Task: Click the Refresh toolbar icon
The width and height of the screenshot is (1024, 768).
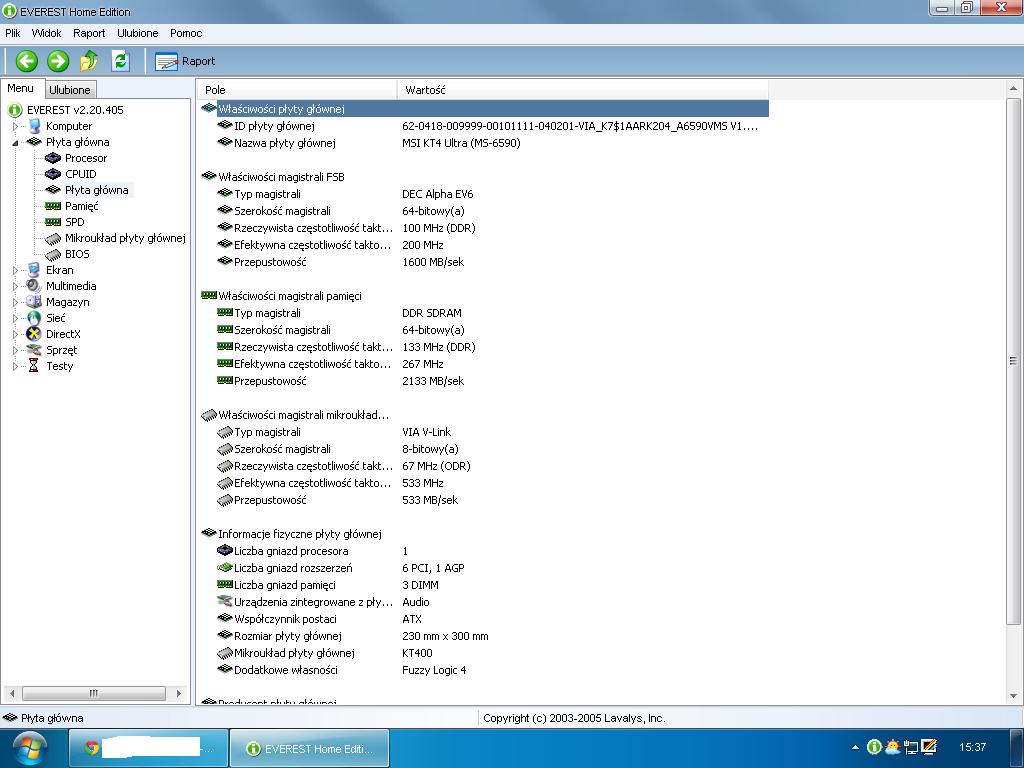Action: click(120, 61)
